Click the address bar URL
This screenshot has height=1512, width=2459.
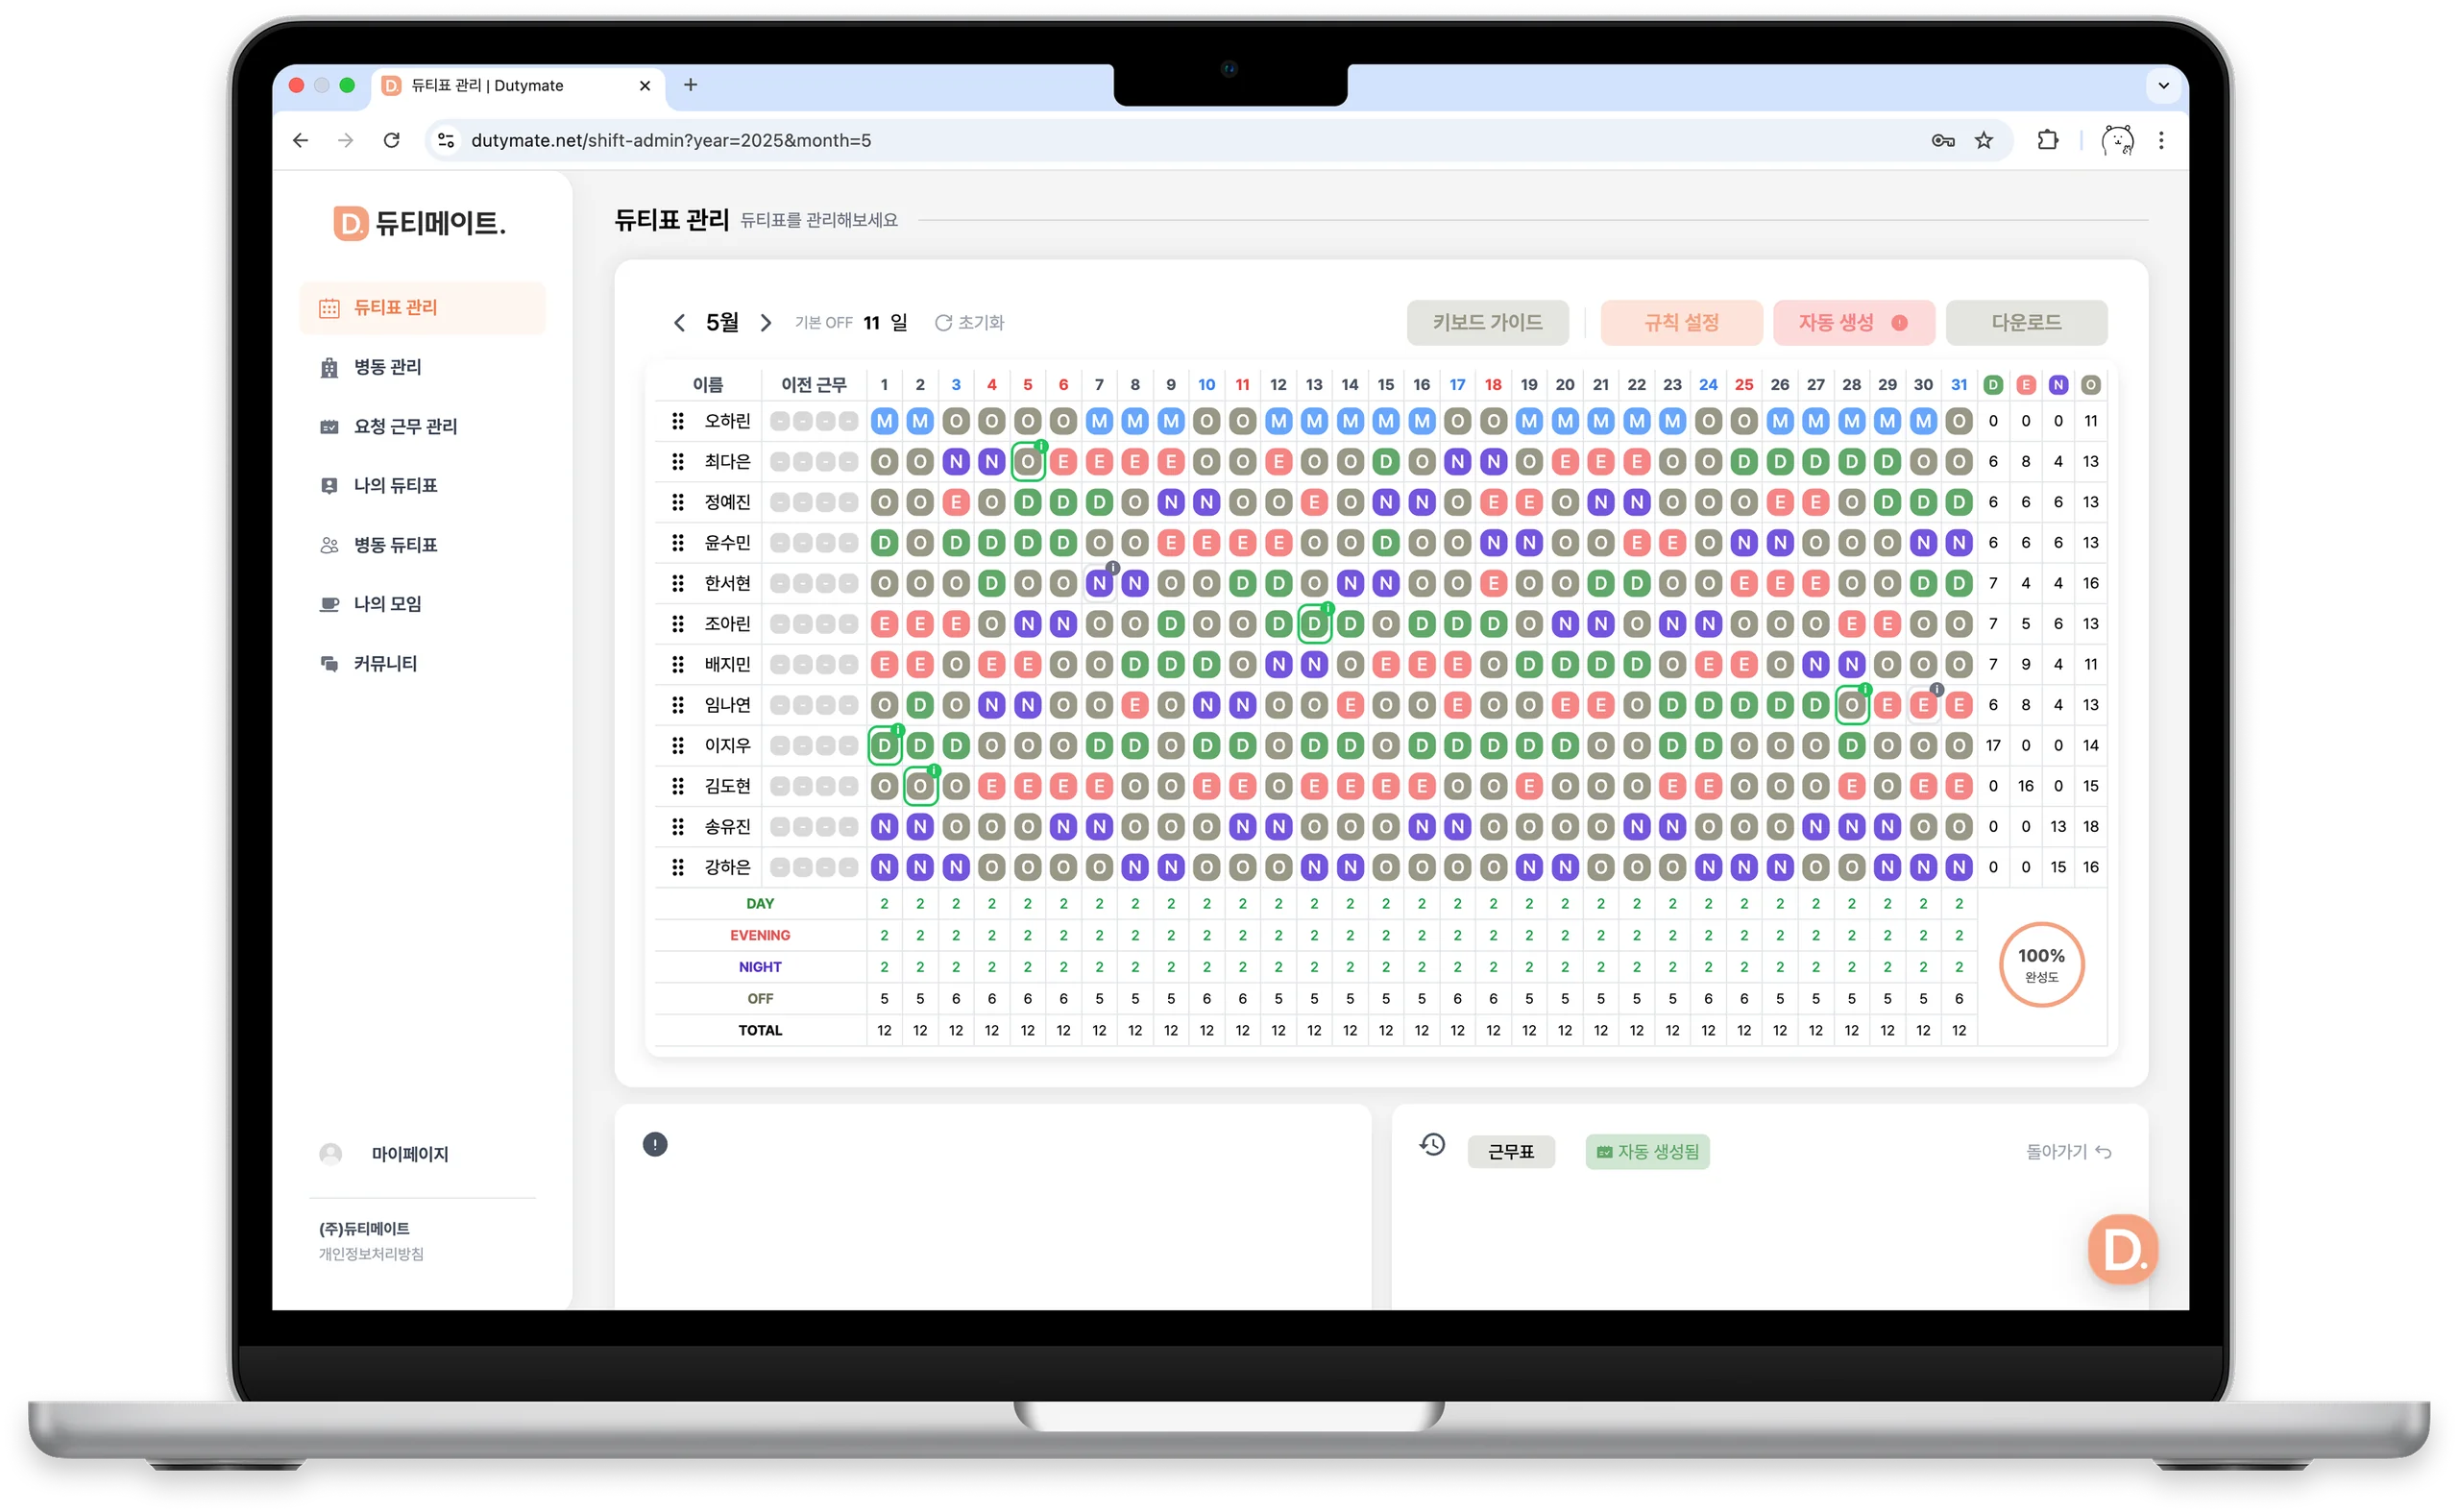click(x=671, y=141)
